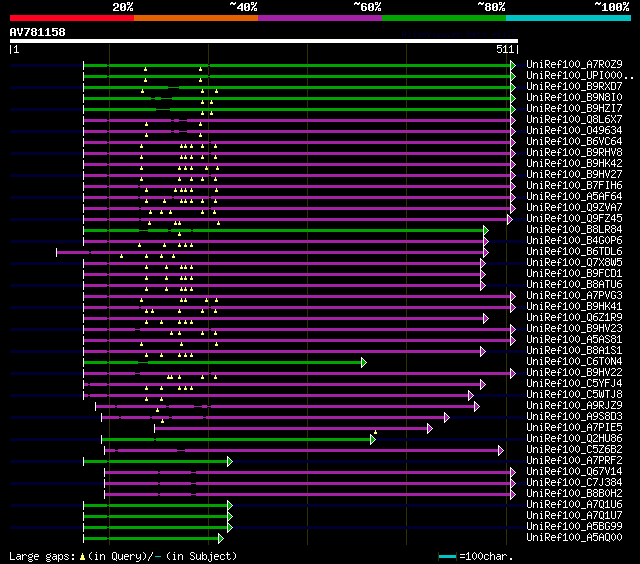Select label UniRef100_Q9ZVA7
This screenshot has height=564, width=640.
click(574, 208)
